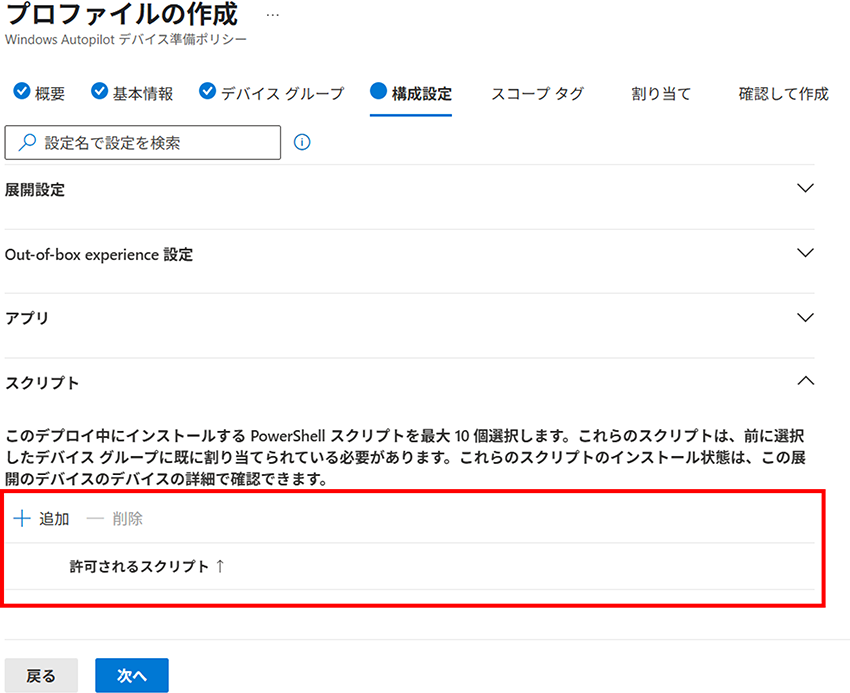850x693 pixels.
Task: Switch to the スコープ タグ tab
Action: (537, 94)
